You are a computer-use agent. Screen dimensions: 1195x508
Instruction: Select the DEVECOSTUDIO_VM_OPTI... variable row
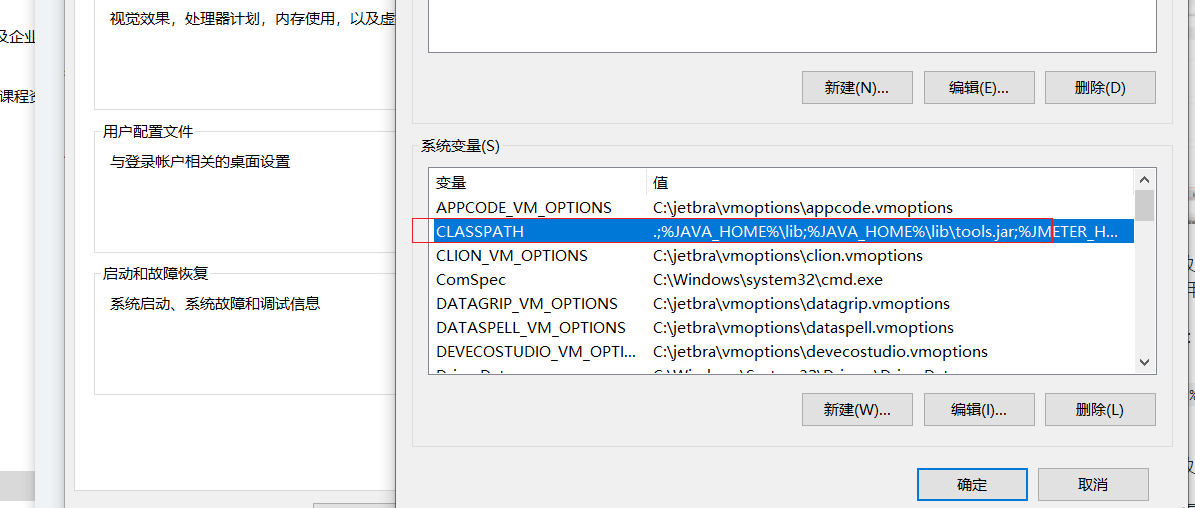535,352
